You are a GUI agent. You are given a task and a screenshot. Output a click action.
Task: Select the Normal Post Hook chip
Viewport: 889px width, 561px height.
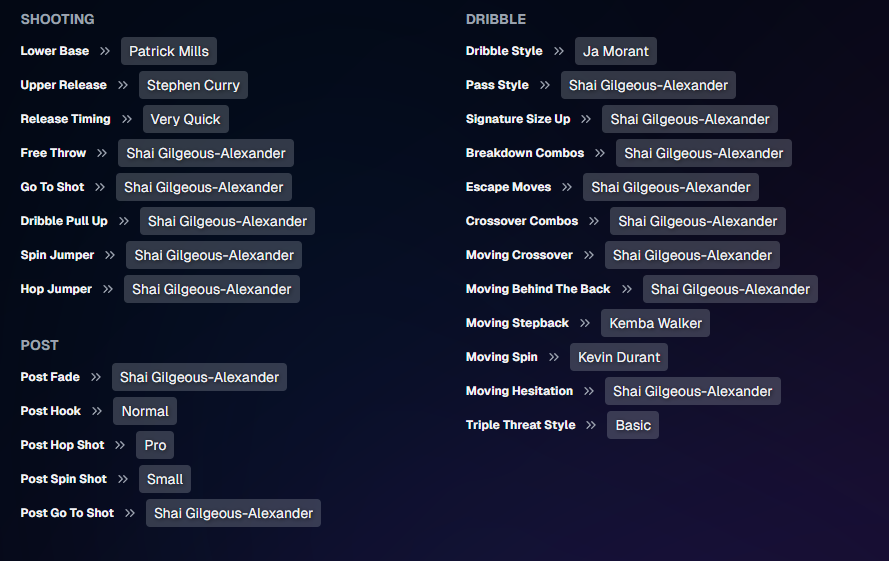click(145, 411)
